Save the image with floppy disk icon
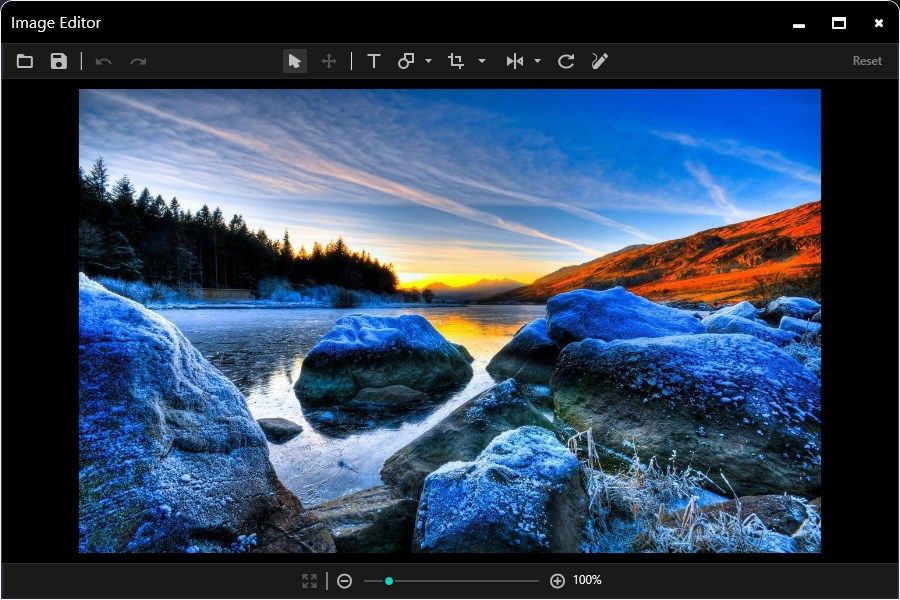900x600 pixels. point(59,61)
